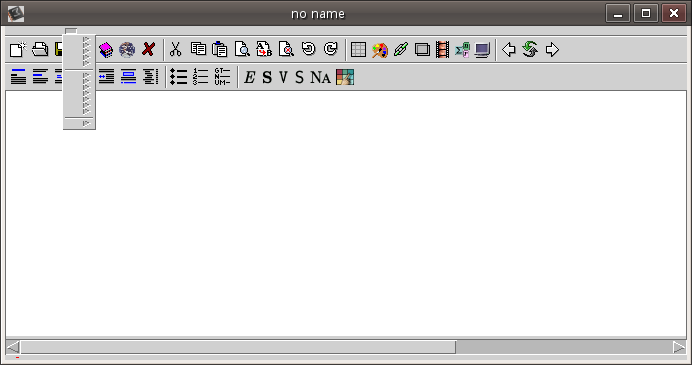
Task: Click the globe web icon
Action: [127, 49]
